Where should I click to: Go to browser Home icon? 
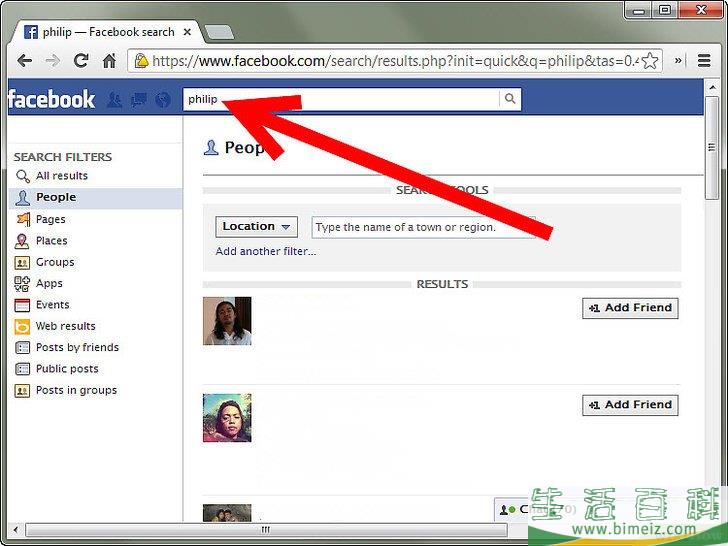109,60
